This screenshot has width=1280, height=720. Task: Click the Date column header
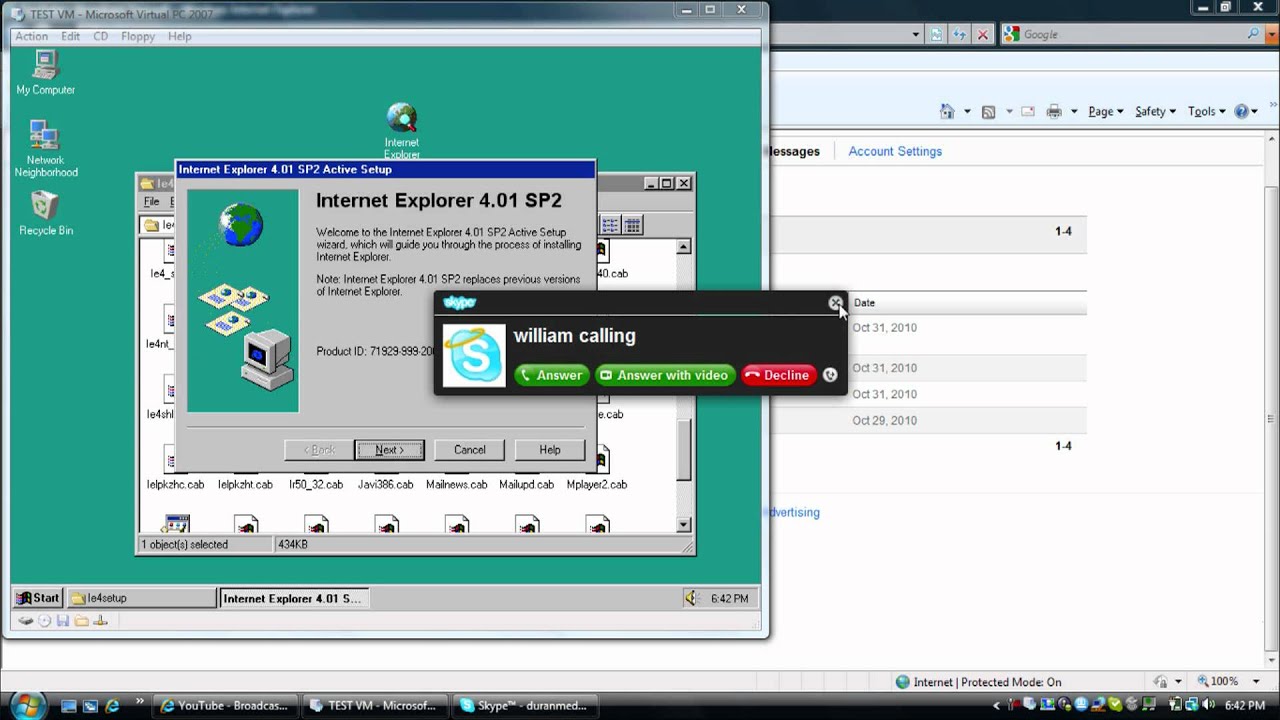[x=864, y=302]
